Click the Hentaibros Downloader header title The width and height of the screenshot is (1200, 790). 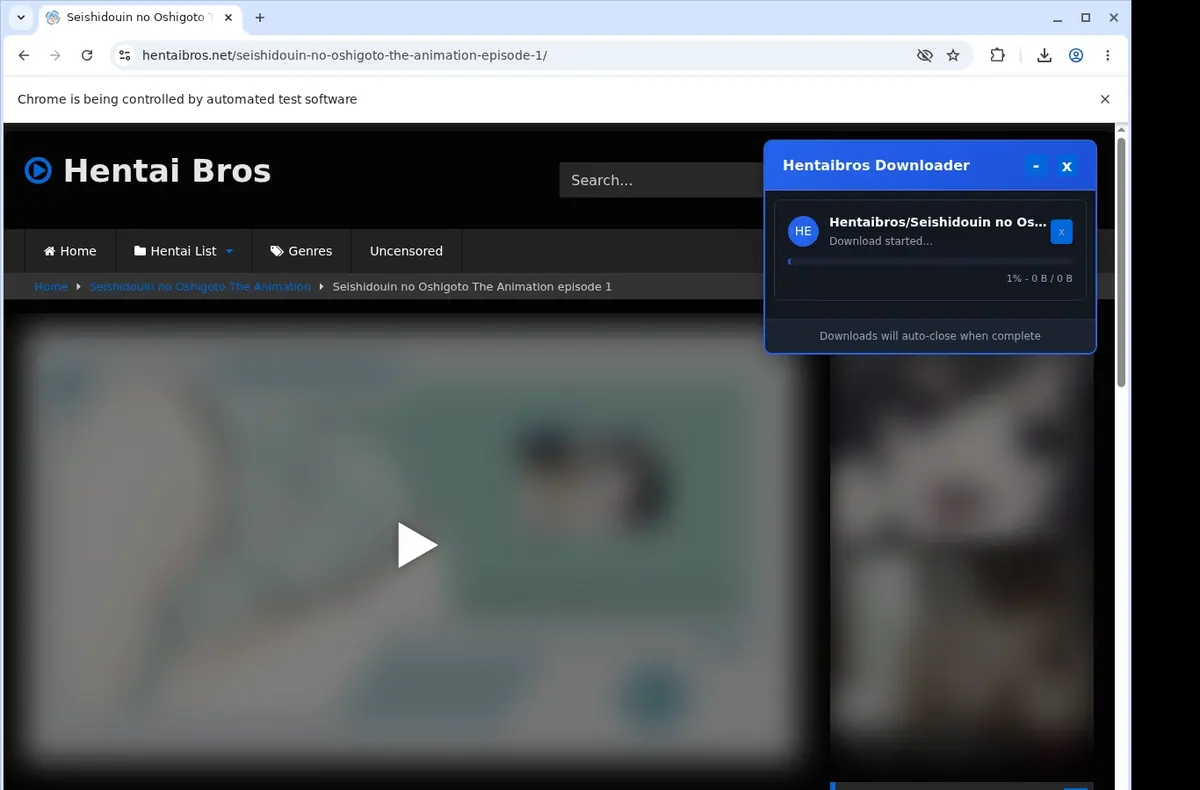click(876, 166)
